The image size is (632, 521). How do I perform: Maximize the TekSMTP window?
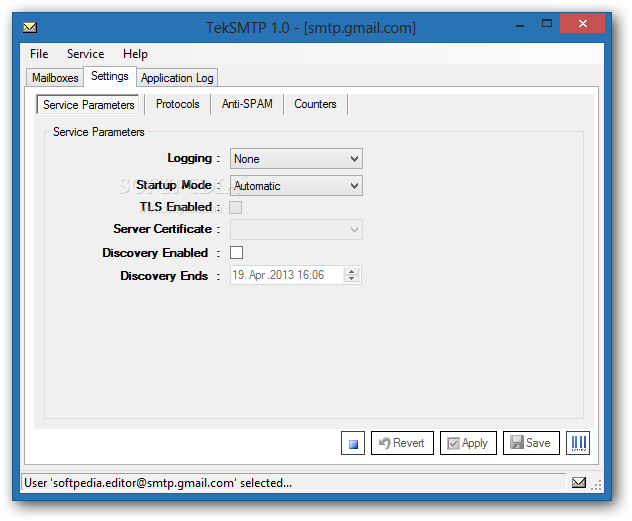click(547, 23)
